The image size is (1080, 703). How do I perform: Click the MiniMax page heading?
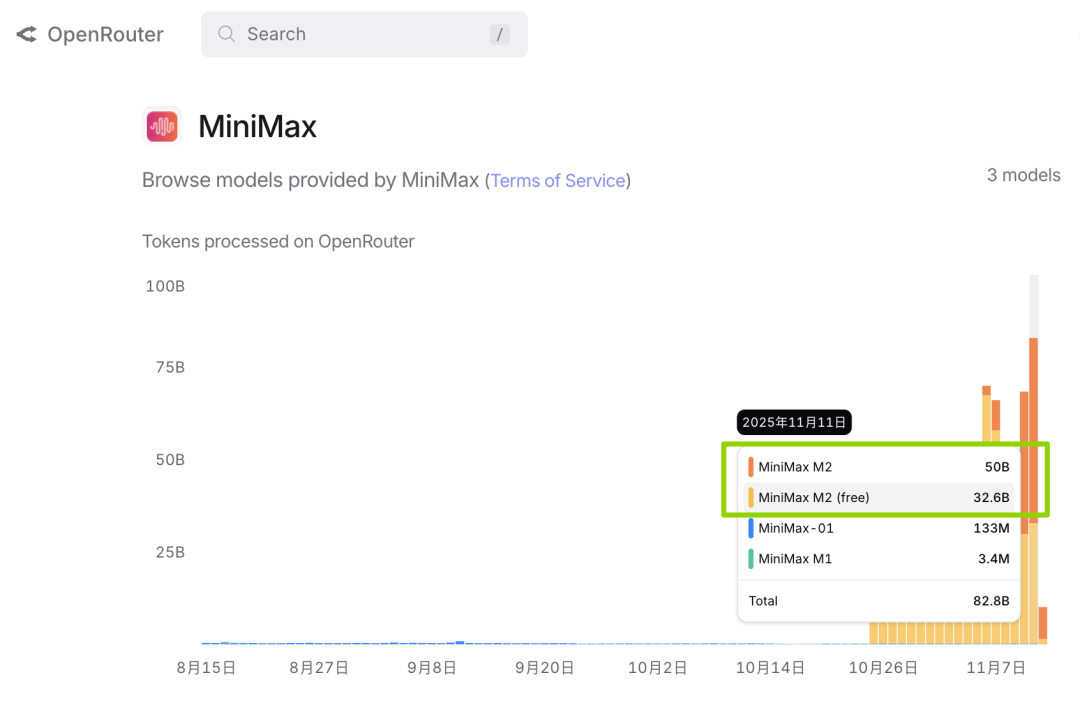257,127
